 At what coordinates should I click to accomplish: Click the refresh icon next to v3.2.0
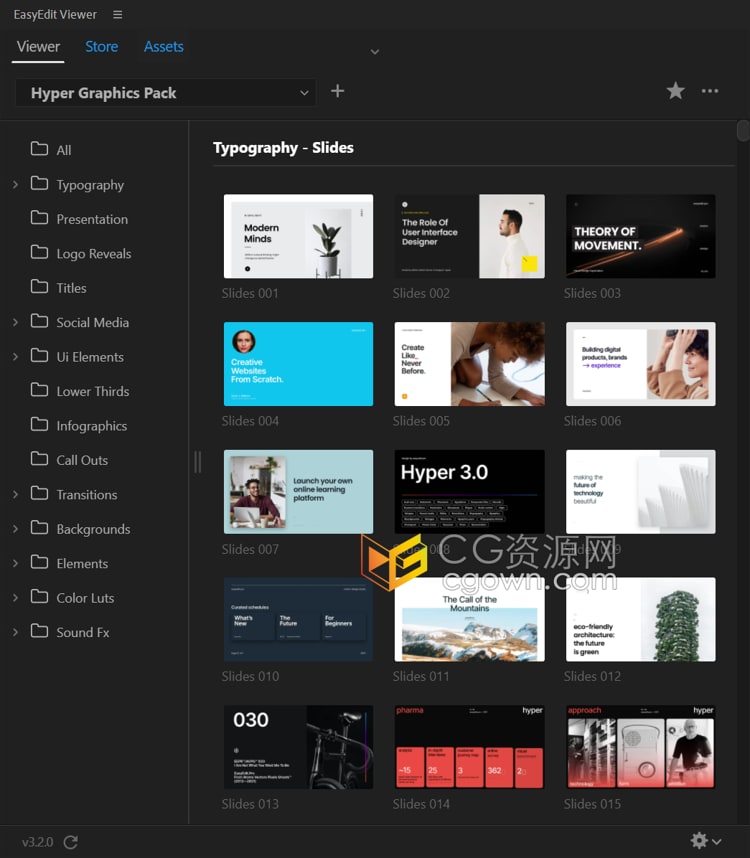pos(71,842)
